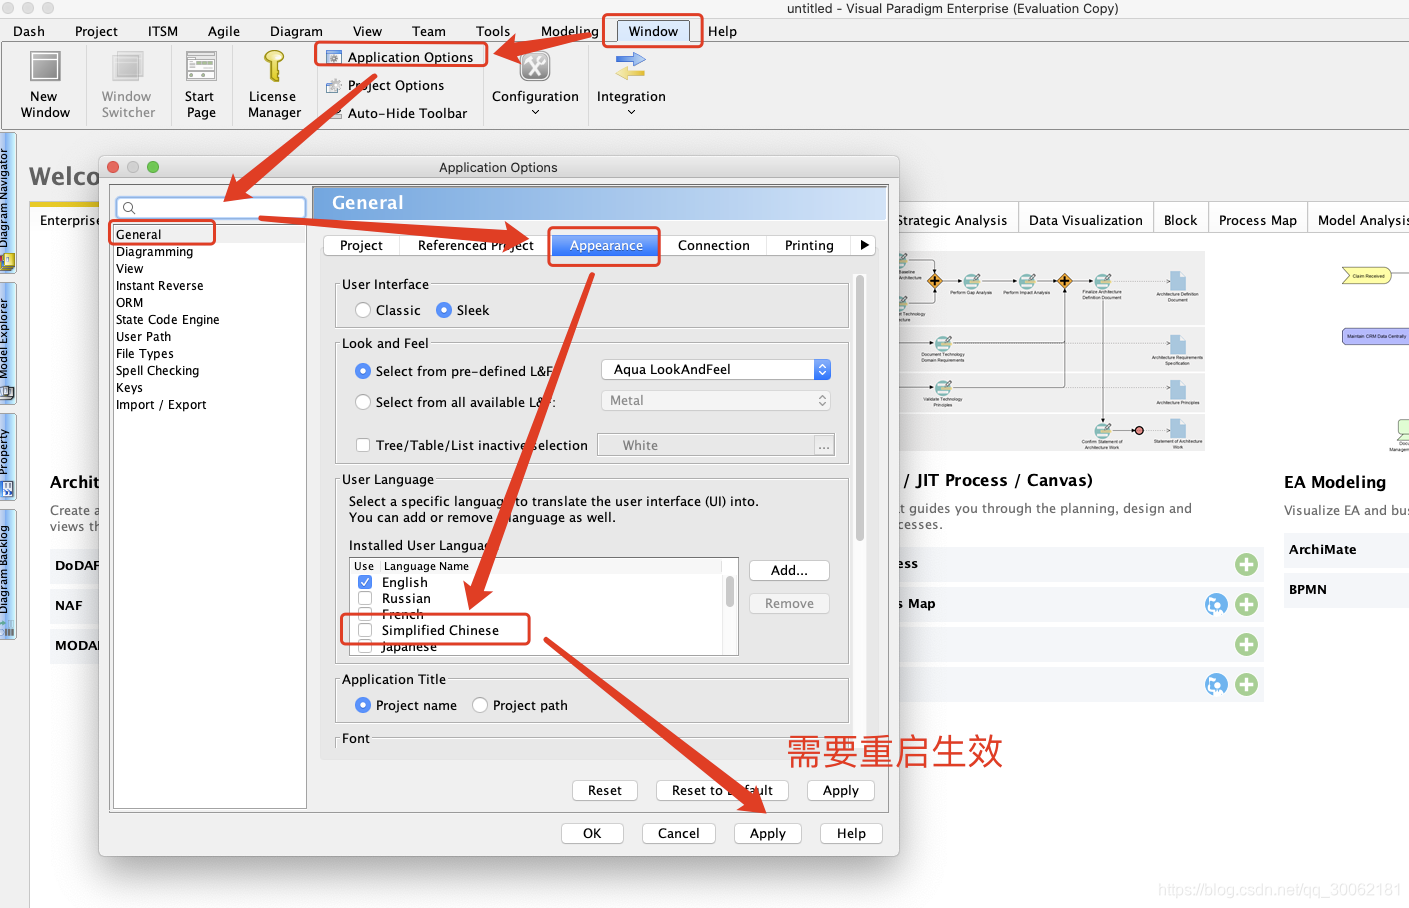Expand the Integration dropdown chevron

click(x=631, y=113)
